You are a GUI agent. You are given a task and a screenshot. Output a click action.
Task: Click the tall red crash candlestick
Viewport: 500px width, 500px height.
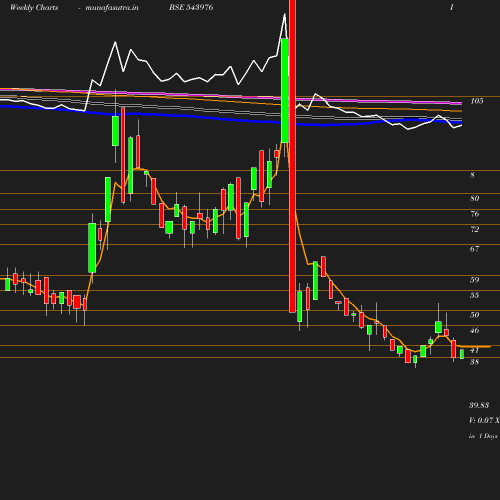292,156
